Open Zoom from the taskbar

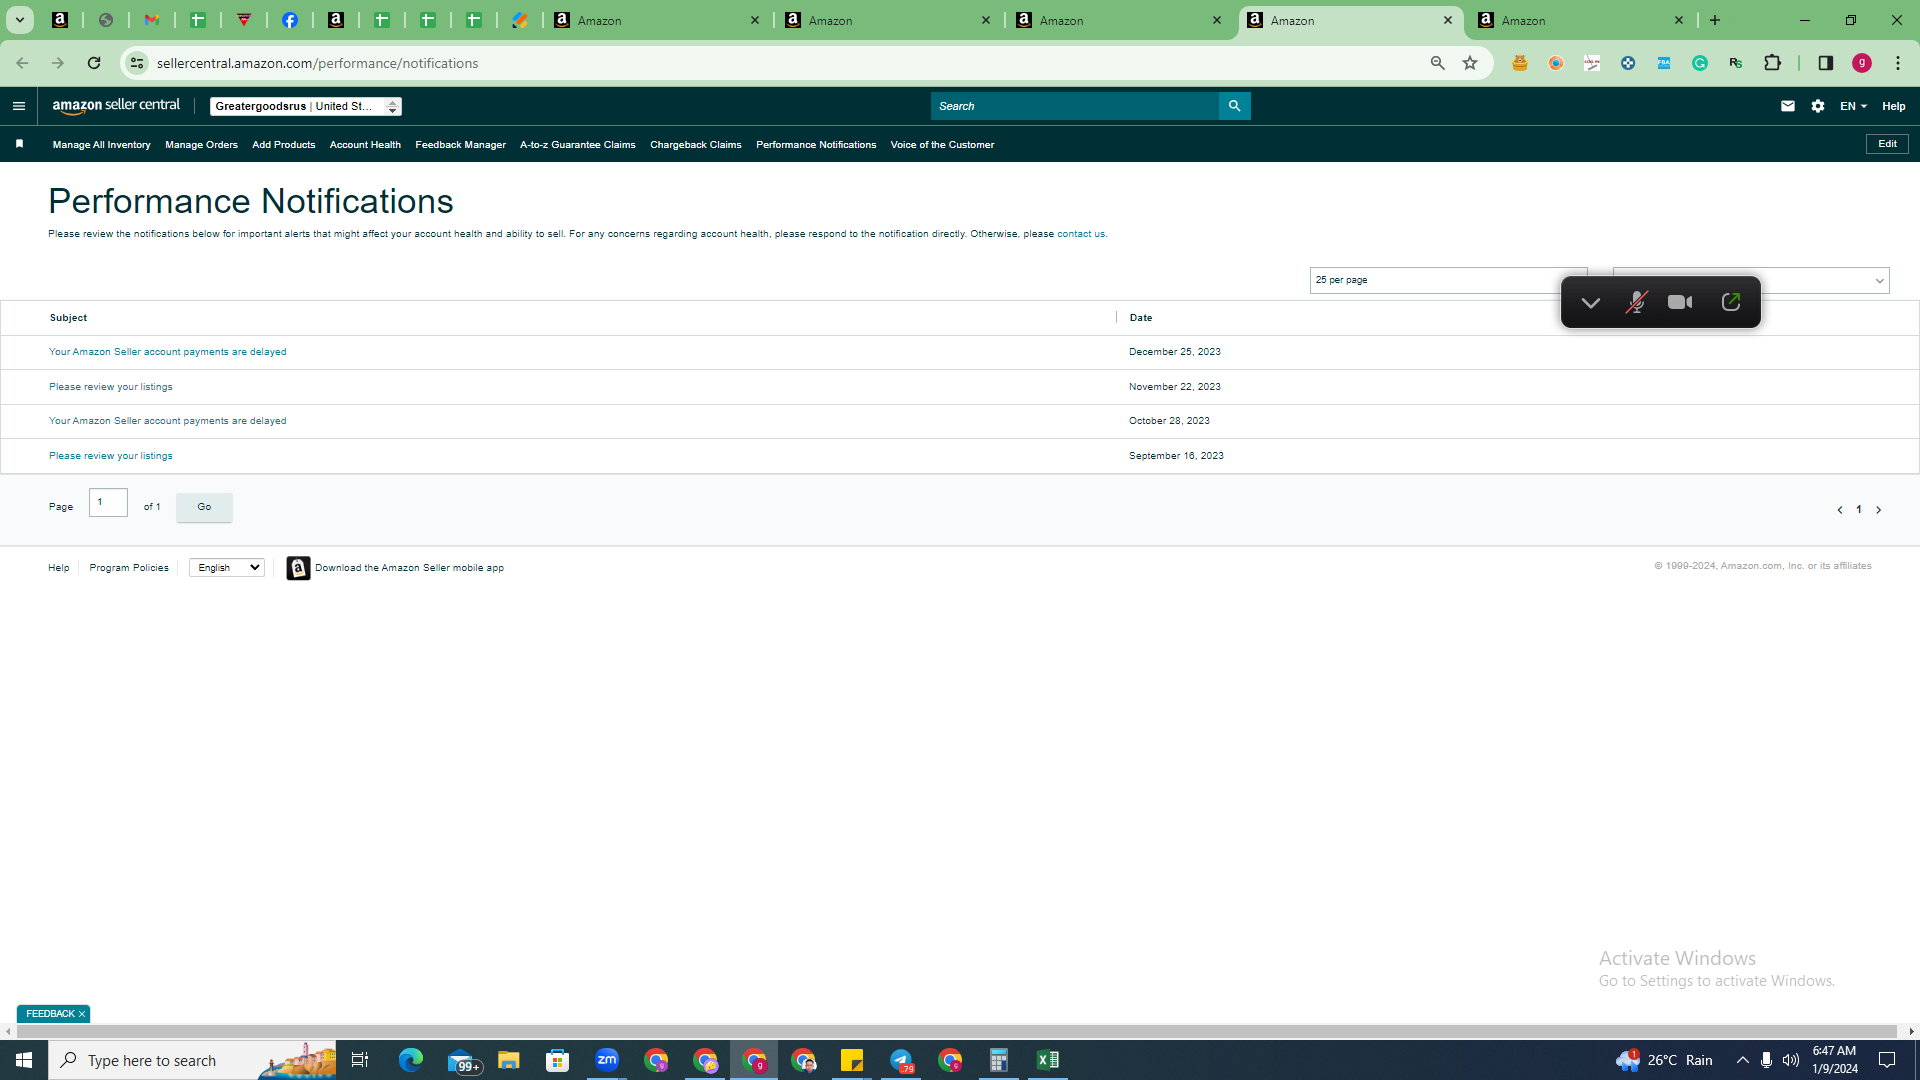point(607,1060)
